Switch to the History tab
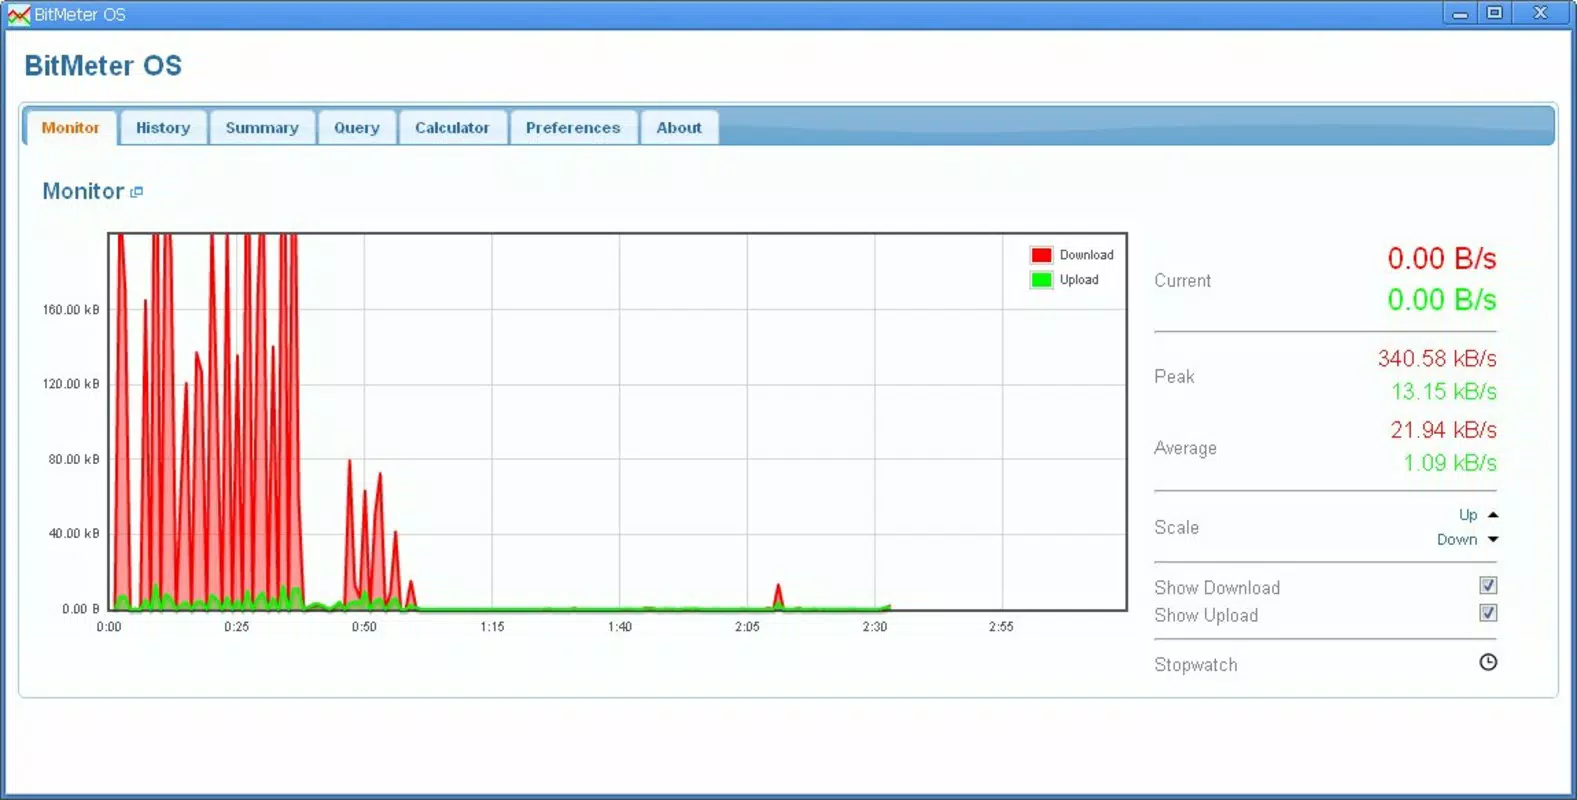The height and width of the screenshot is (800, 1577). 163,128
